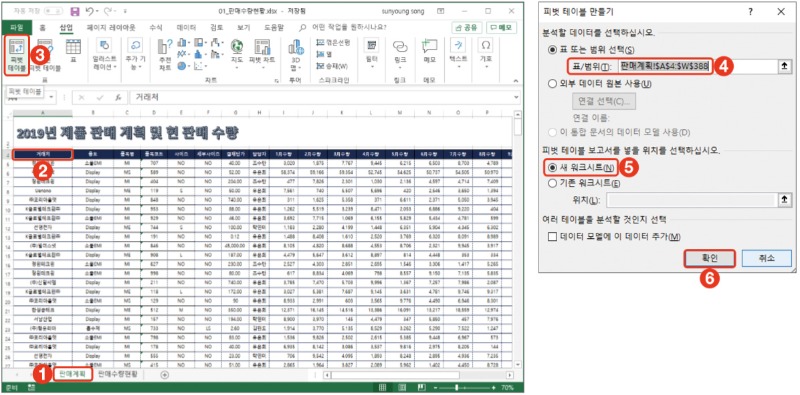800x395 pixels.
Task: Select 기존 워크시트 radio option
Action: point(584,184)
